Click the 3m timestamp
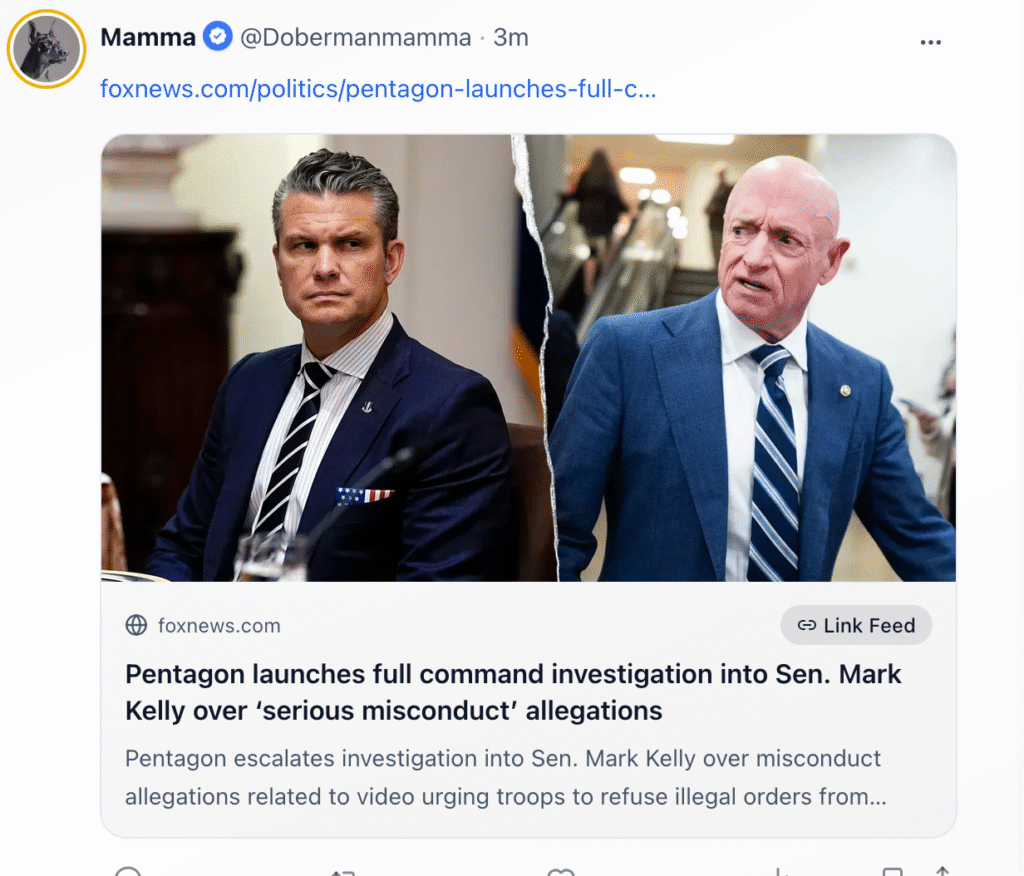The height and width of the screenshot is (876, 1024). [511, 38]
